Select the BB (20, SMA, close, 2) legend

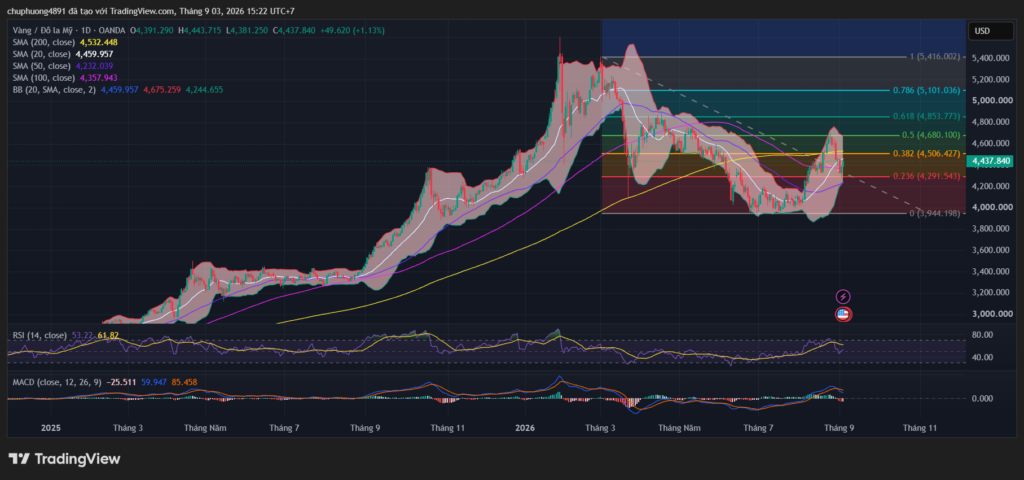pyautogui.click(x=54, y=89)
